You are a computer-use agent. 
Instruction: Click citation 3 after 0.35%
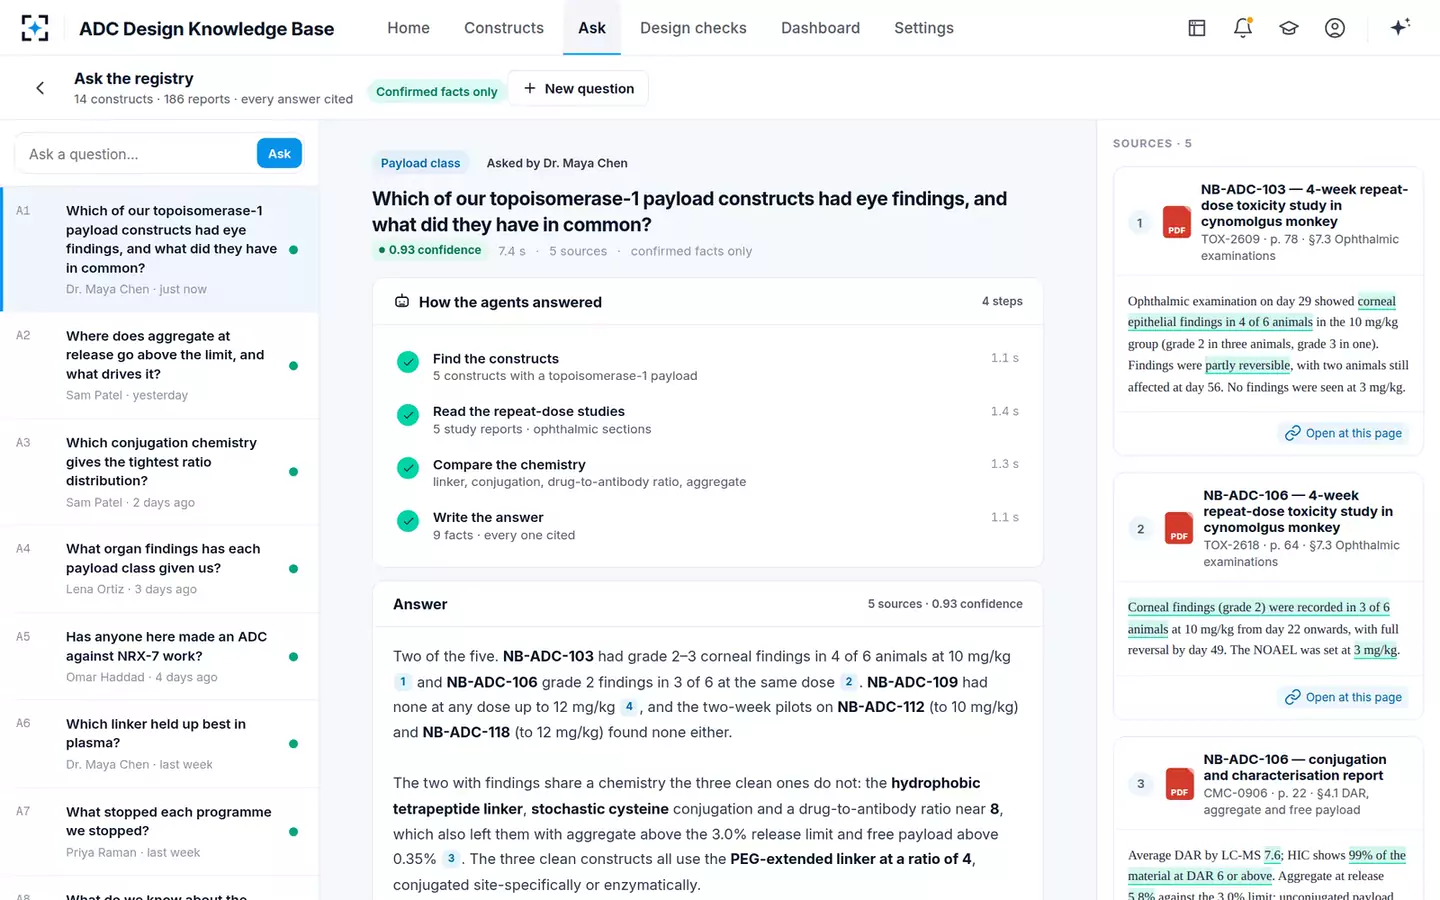point(451,858)
